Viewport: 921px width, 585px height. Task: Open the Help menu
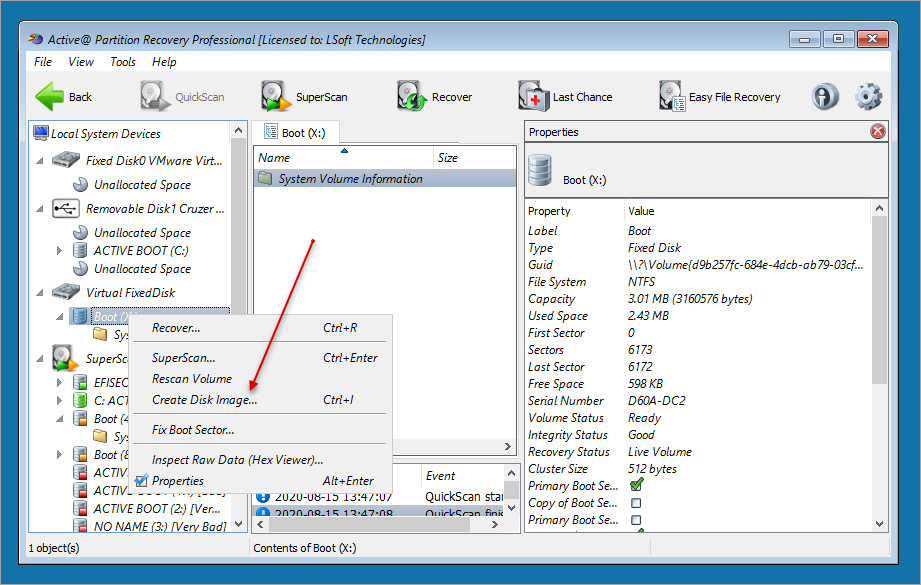164,62
